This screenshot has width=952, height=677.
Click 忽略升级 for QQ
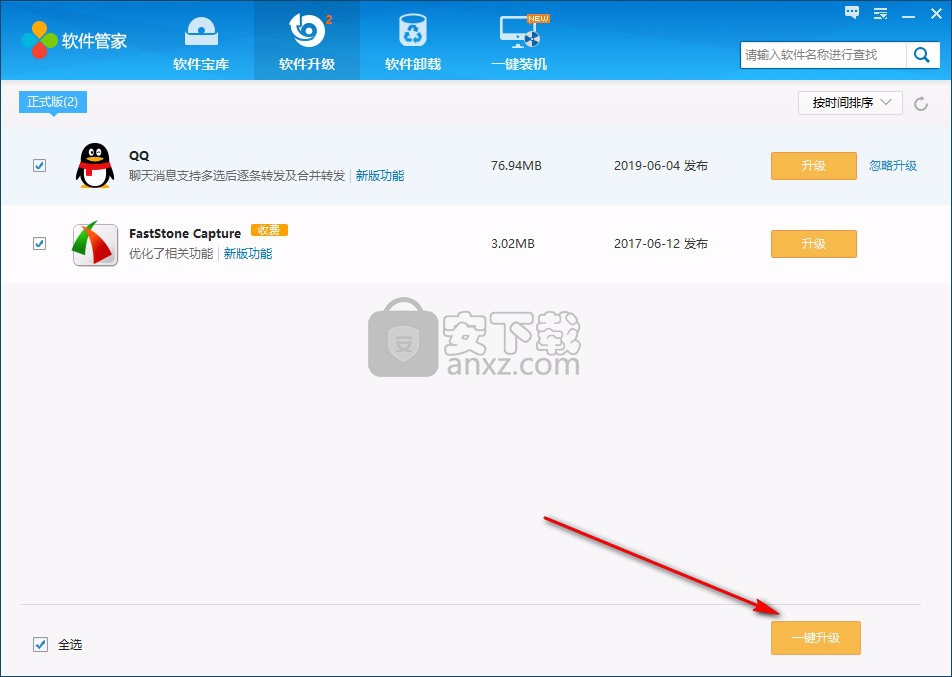pyautogui.click(x=892, y=166)
